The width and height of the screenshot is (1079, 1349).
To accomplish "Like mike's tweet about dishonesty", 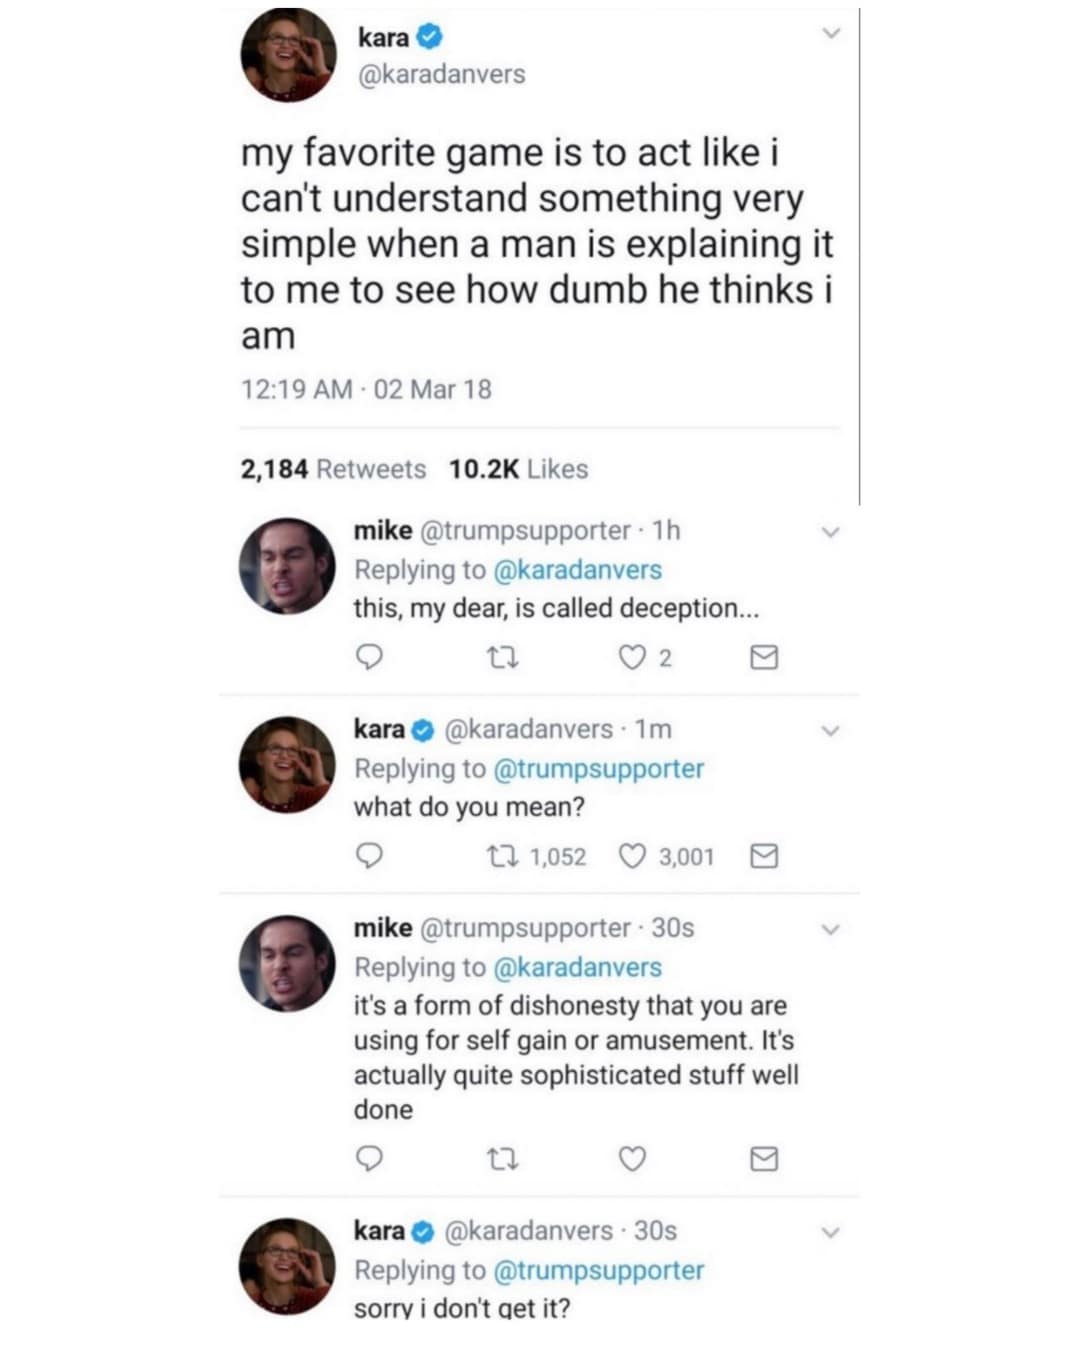I will coord(631,1160).
